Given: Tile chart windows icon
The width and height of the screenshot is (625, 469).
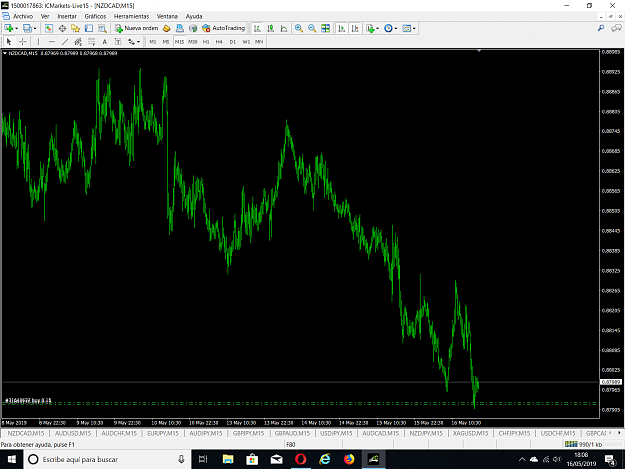Looking at the screenshot, I should tap(326, 28).
